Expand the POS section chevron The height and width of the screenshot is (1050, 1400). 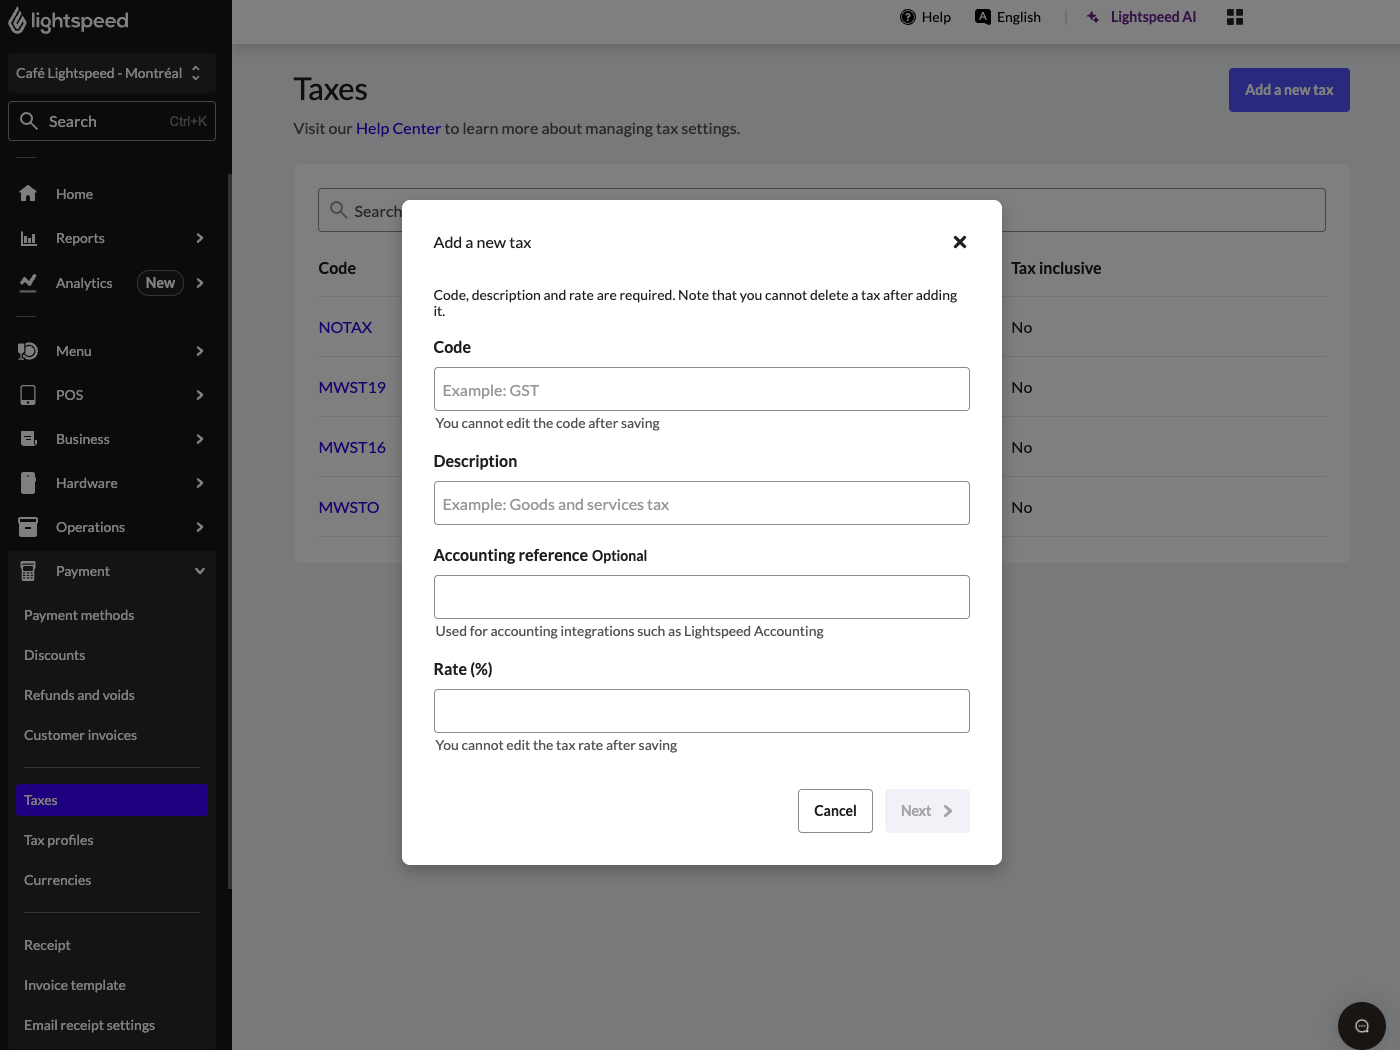[200, 395]
